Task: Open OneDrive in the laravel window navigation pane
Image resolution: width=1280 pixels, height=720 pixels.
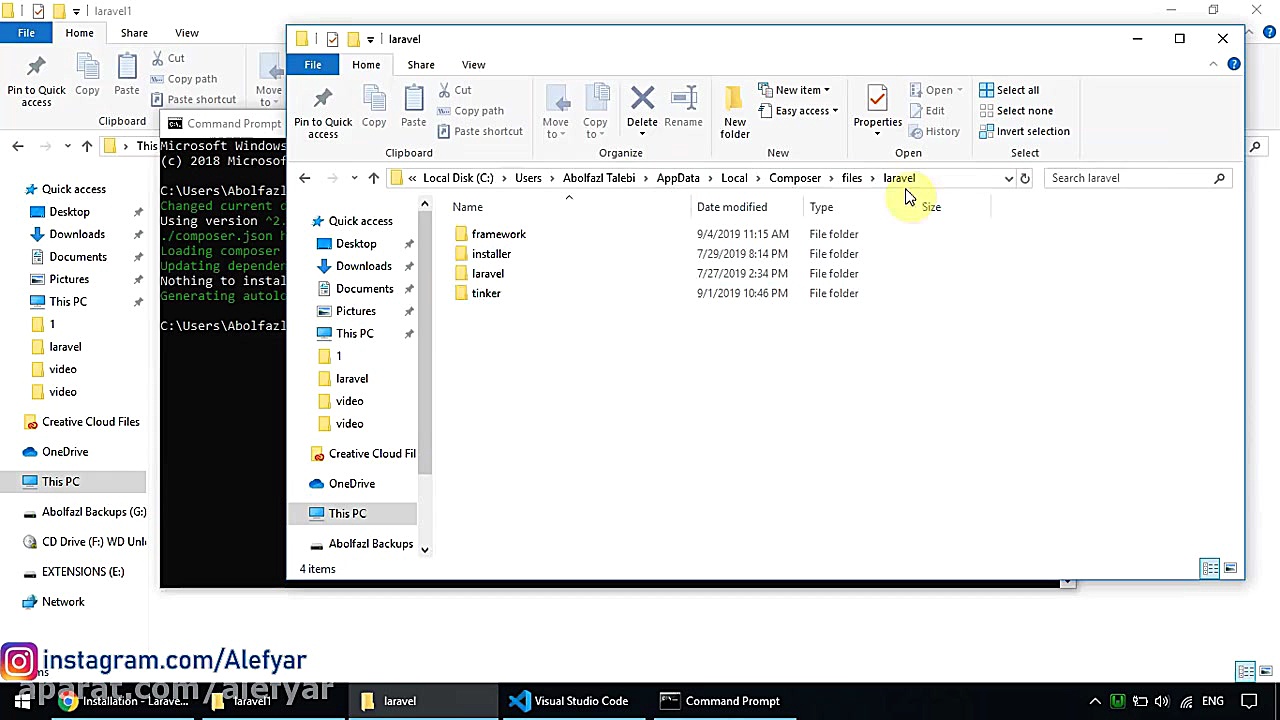Action: [x=352, y=484]
